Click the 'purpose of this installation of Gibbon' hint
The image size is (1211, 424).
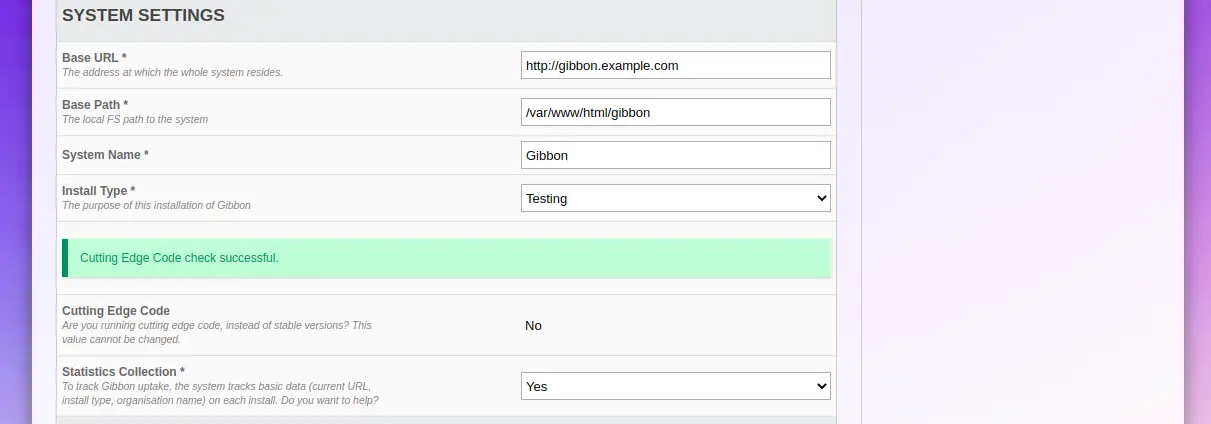[156, 205]
